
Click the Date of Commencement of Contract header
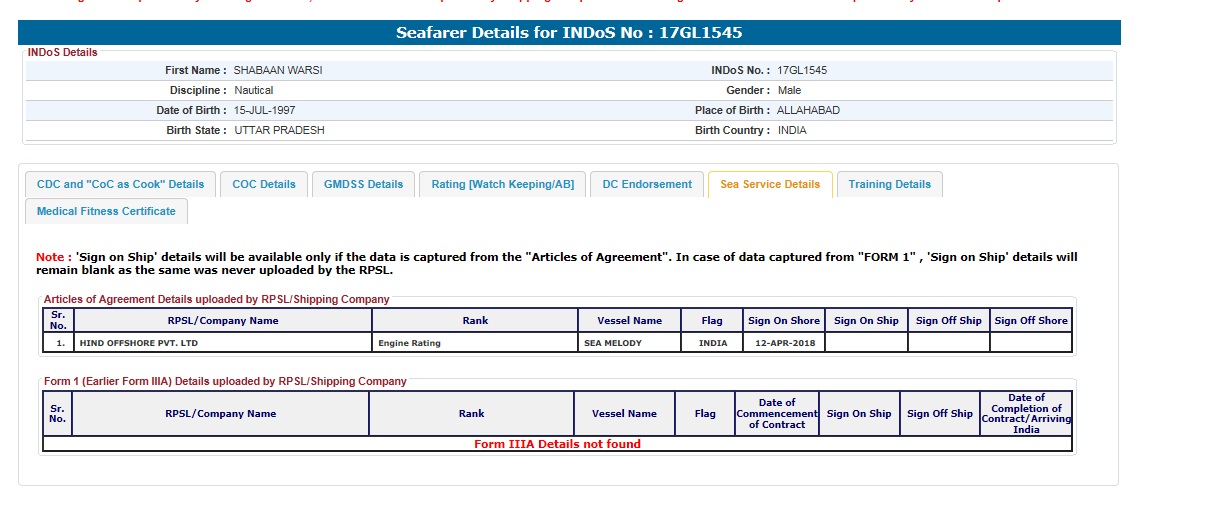coord(777,413)
